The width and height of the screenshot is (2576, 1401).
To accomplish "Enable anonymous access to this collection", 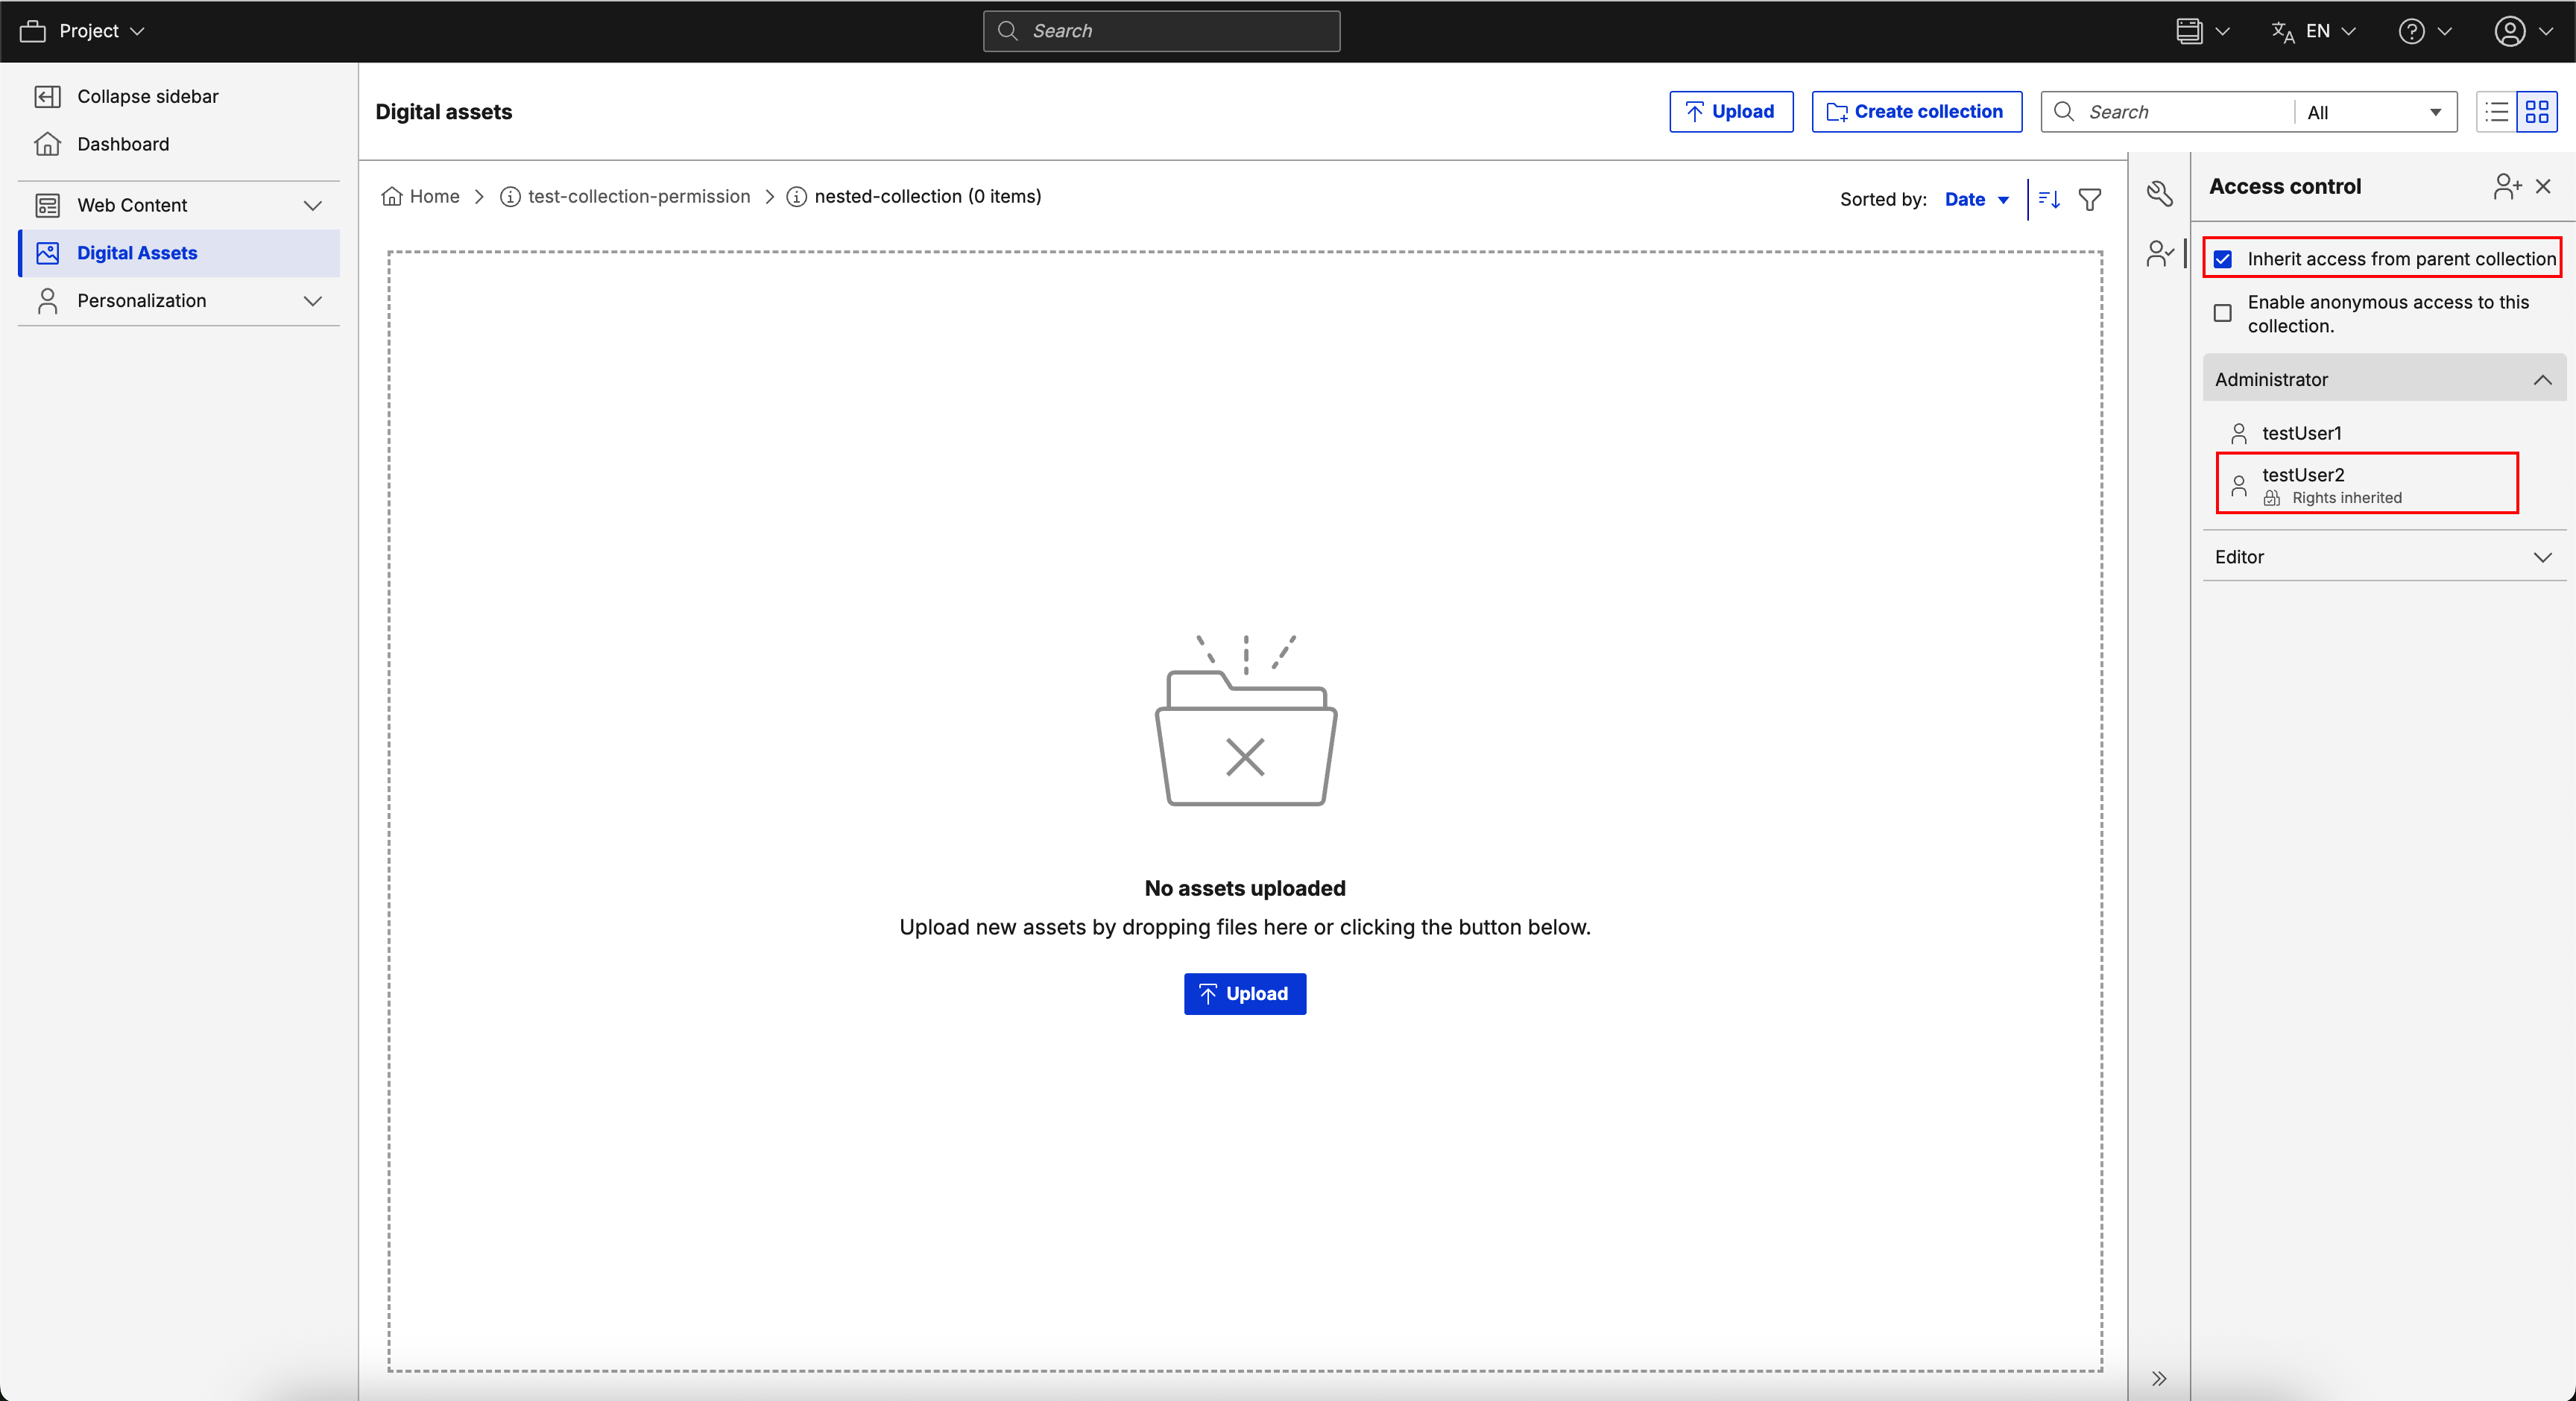I will (x=2223, y=313).
